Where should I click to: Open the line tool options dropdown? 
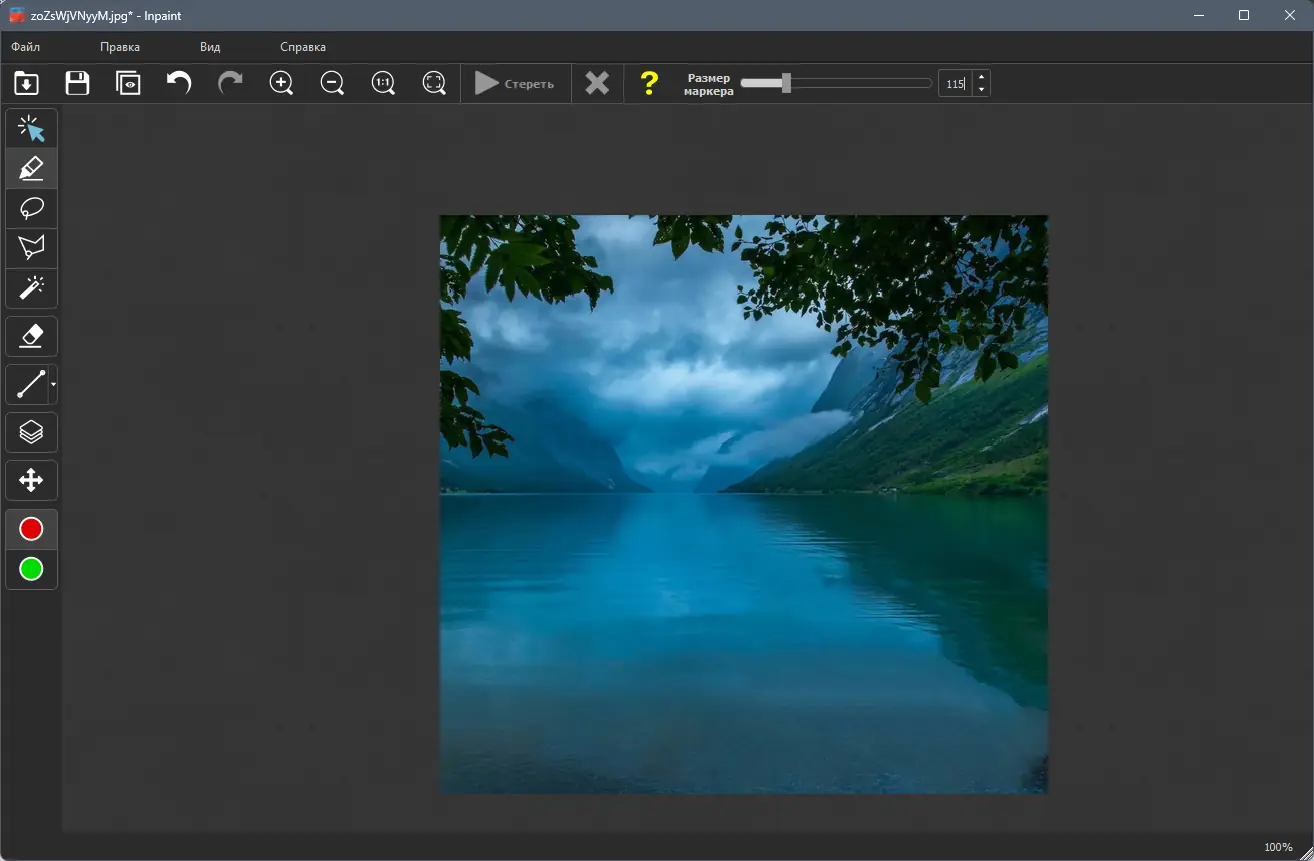click(53, 385)
